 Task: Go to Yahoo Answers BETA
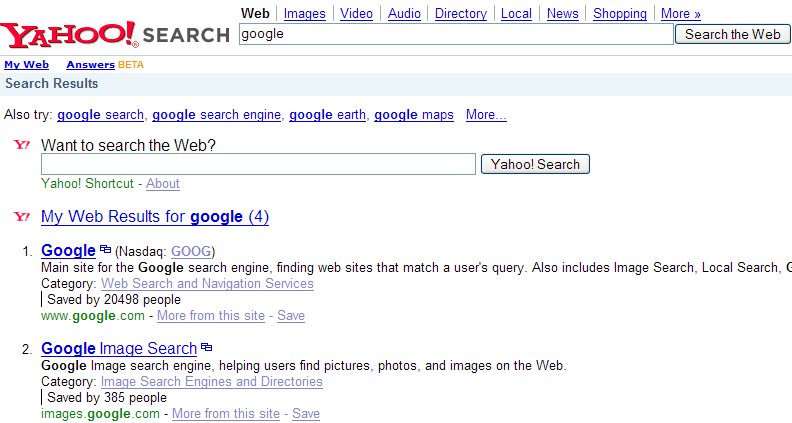pos(90,65)
